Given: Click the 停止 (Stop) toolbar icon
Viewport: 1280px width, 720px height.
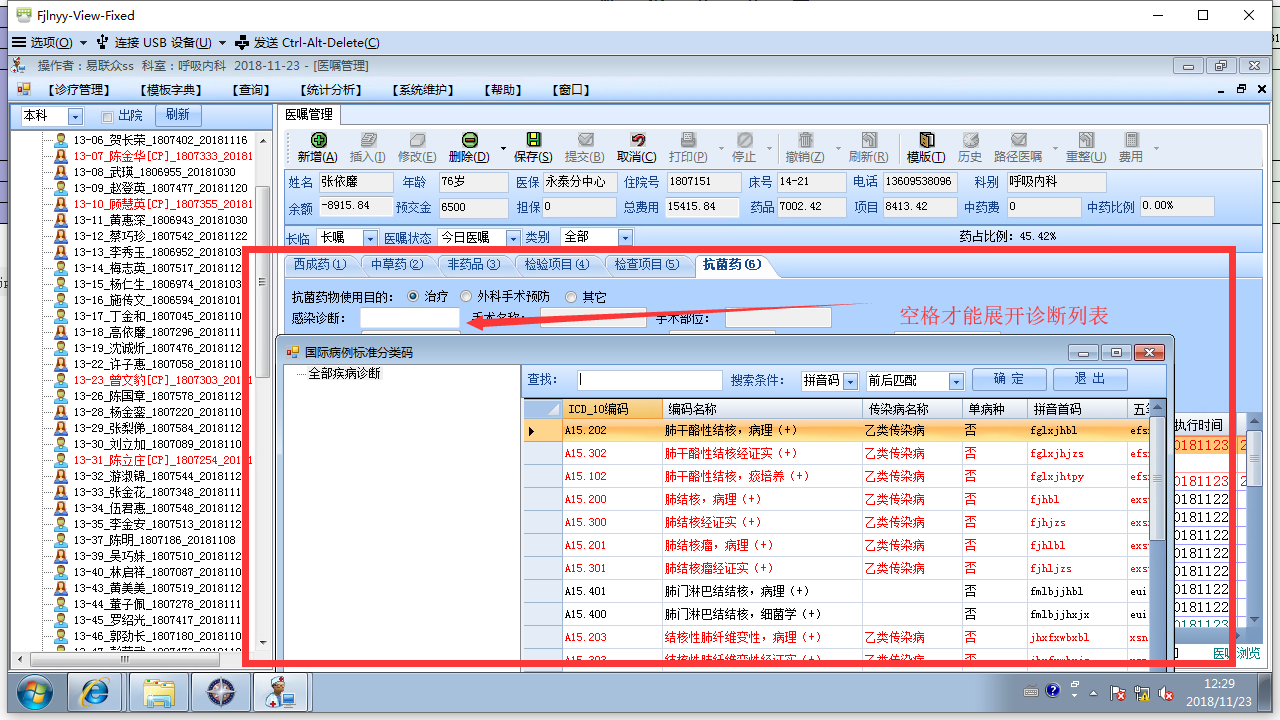Looking at the screenshot, I should [744, 140].
